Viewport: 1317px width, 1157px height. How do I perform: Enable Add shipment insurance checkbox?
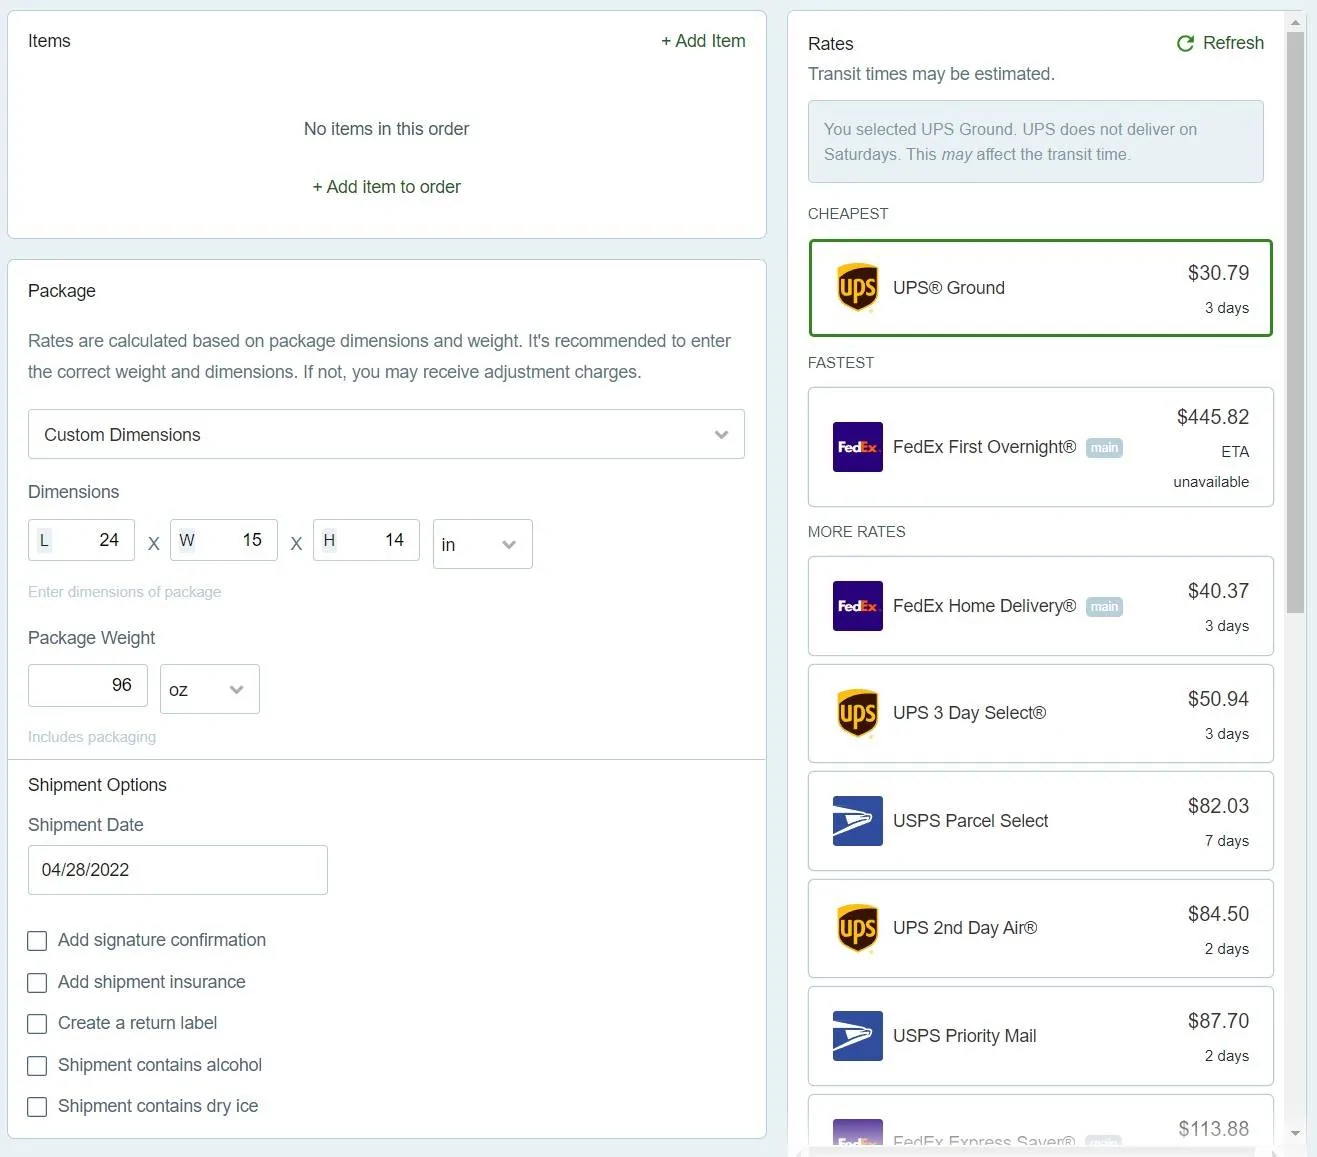tap(37, 983)
